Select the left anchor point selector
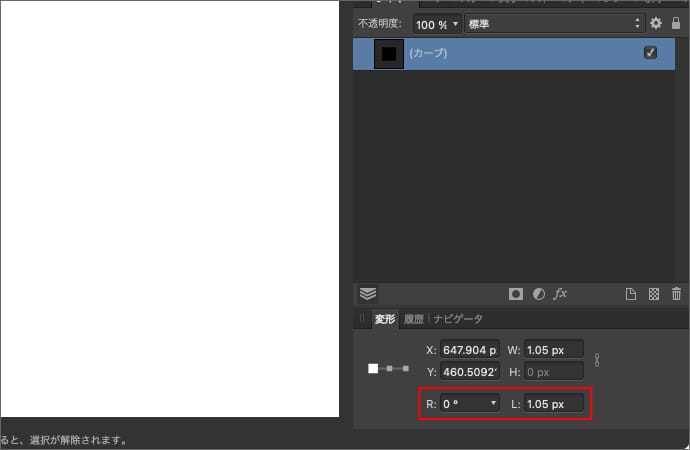Viewport: 690px width, 450px height. 373,369
